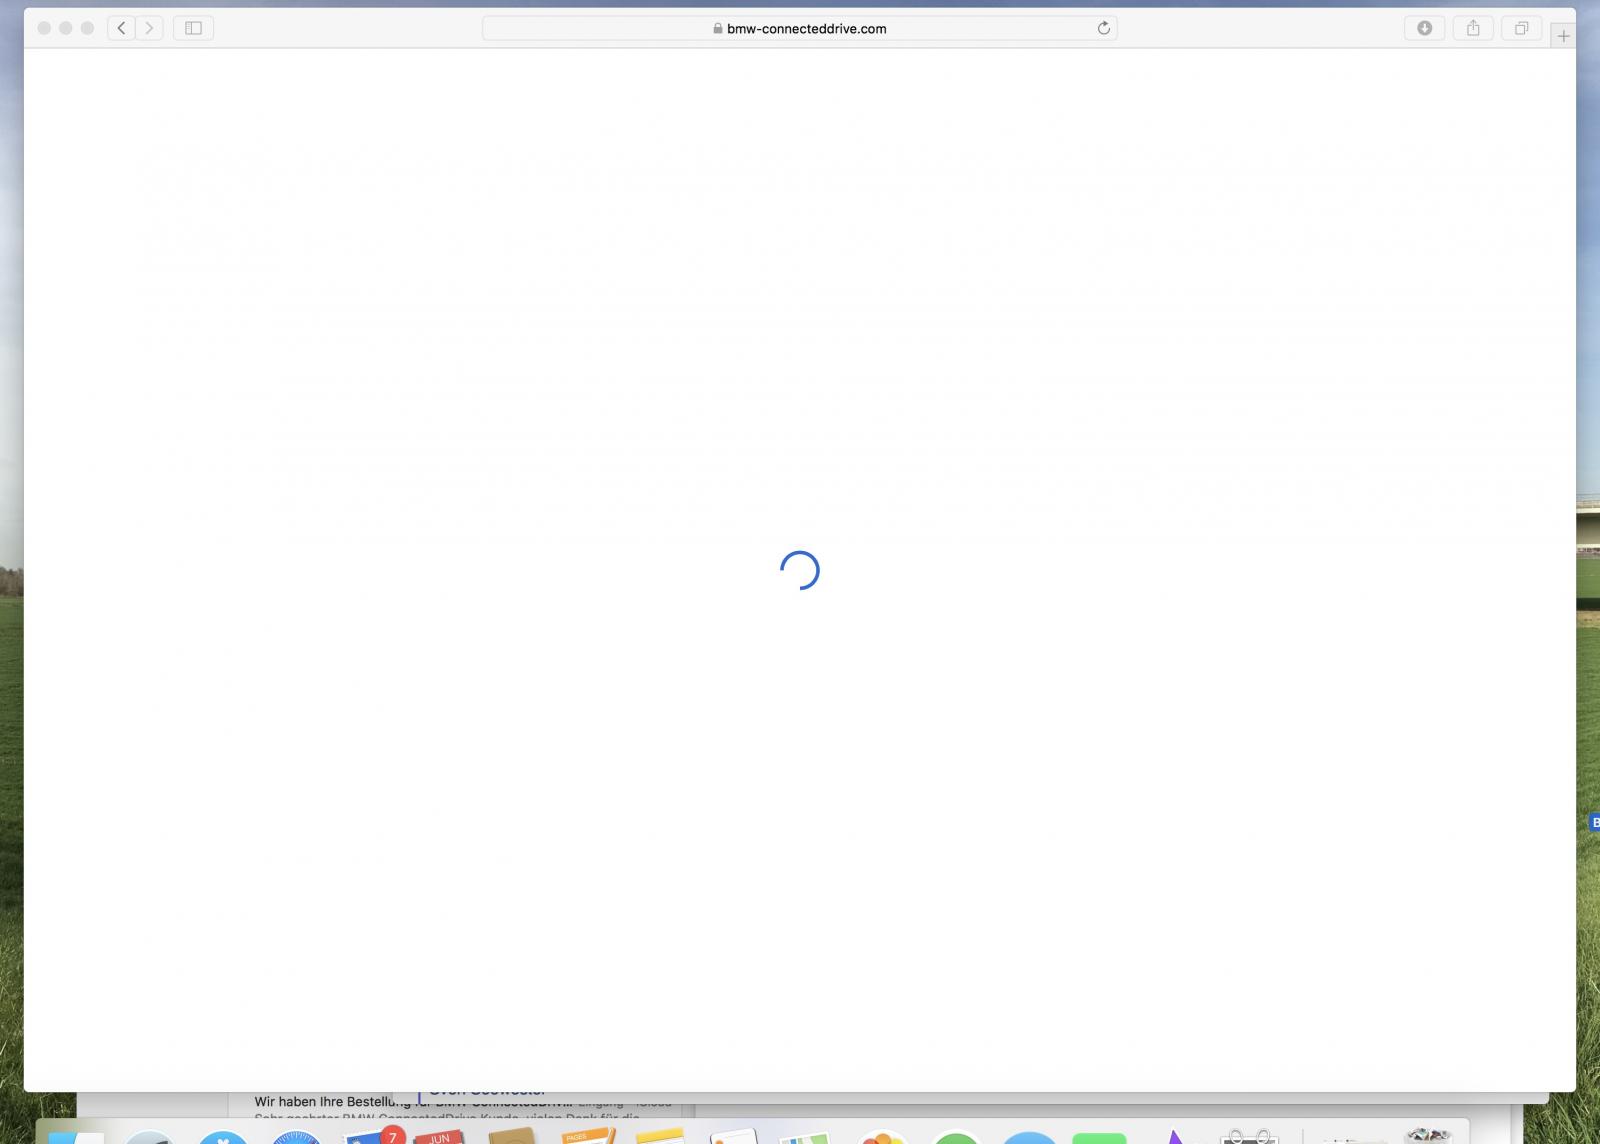Open the Trash in the Dock

tap(1428, 1136)
